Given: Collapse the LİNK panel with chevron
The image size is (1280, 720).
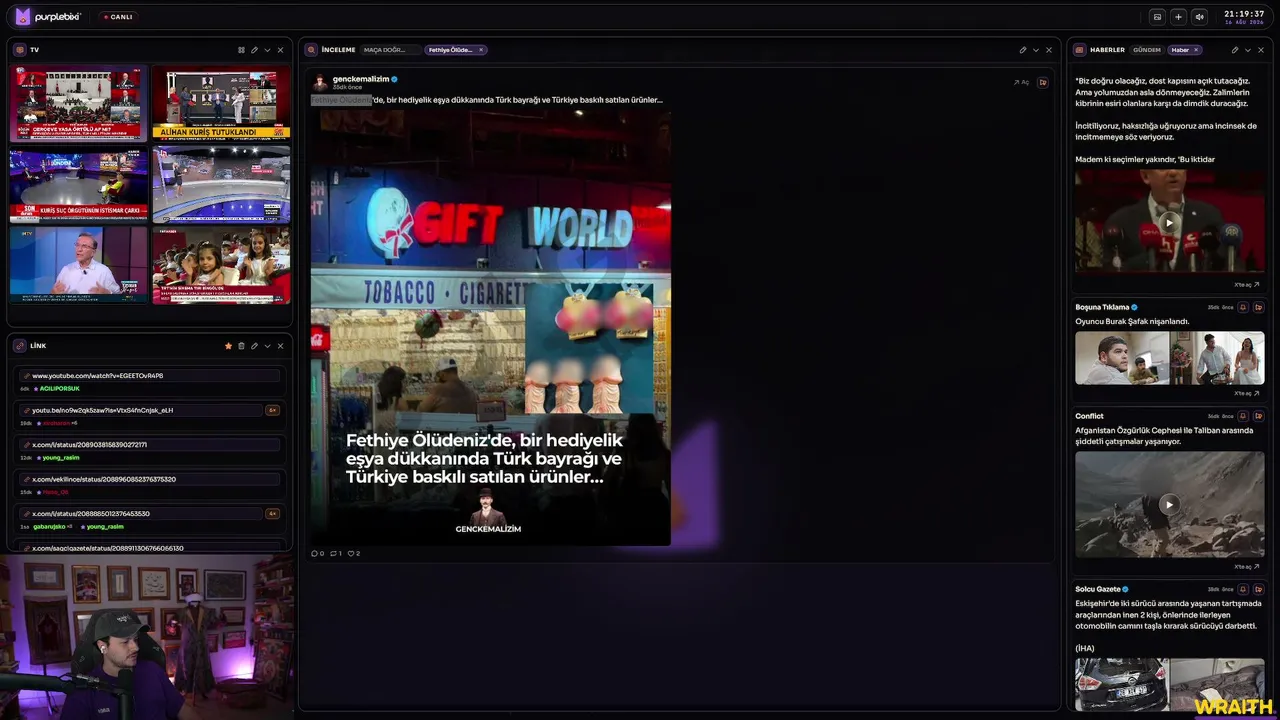Looking at the screenshot, I should click(x=267, y=346).
